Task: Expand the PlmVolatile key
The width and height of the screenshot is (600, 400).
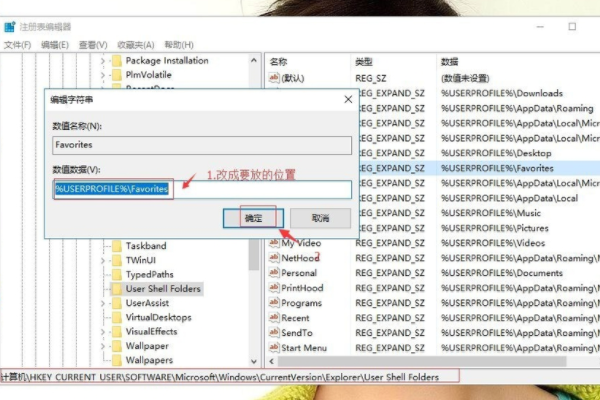Action: [103, 75]
